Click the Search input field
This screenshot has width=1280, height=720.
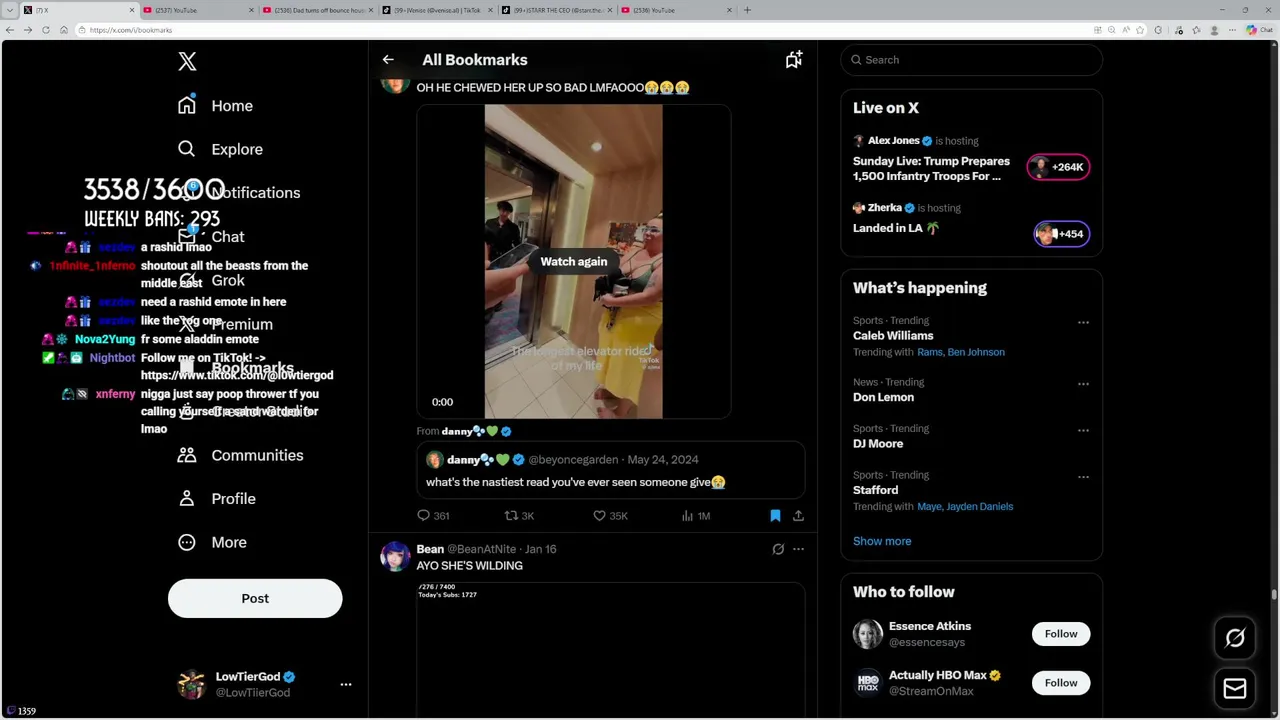click(971, 60)
